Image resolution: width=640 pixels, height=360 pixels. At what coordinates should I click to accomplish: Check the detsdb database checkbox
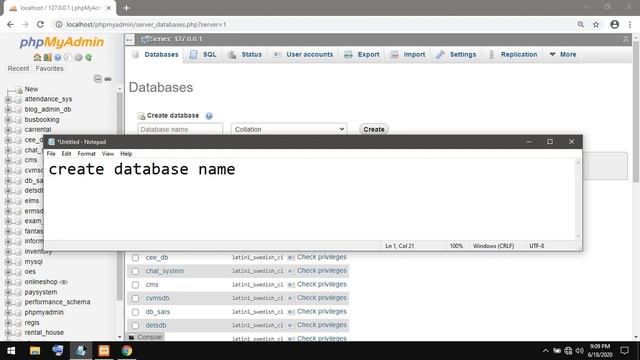pyautogui.click(x=136, y=326)
